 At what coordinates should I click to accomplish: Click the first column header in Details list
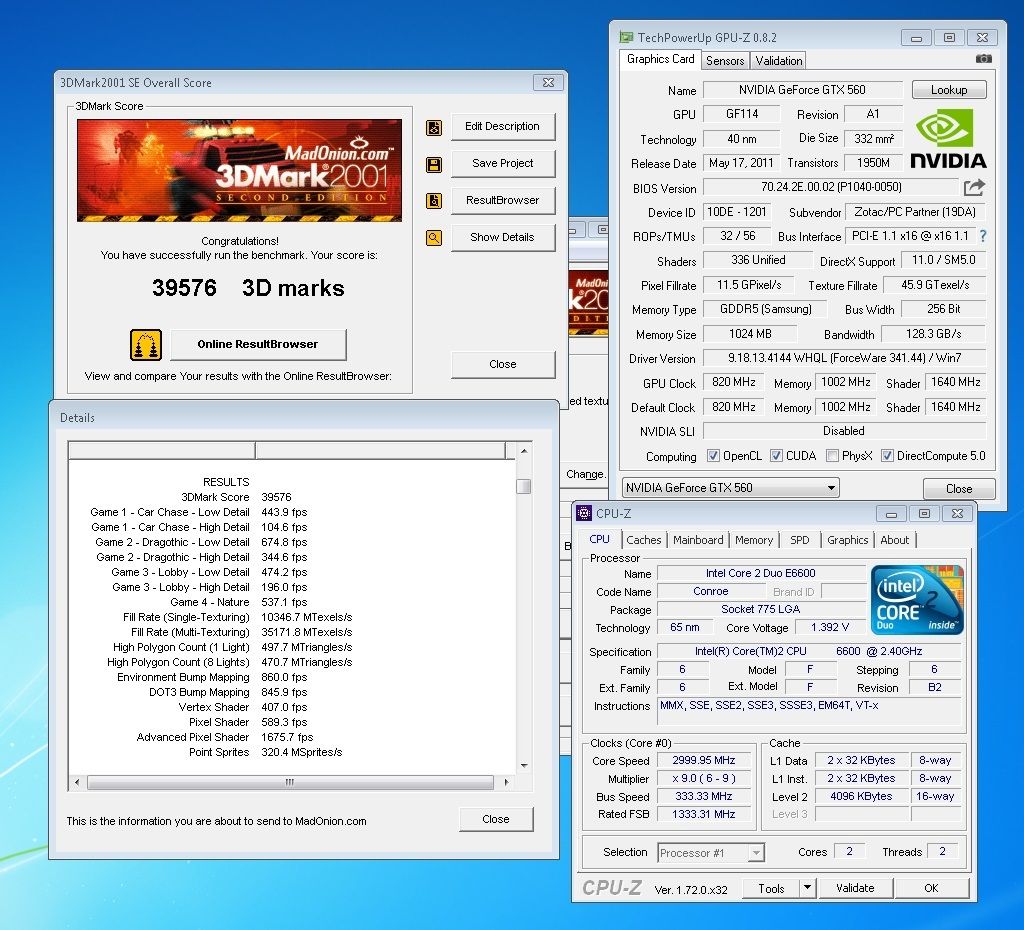pos(161,450)
